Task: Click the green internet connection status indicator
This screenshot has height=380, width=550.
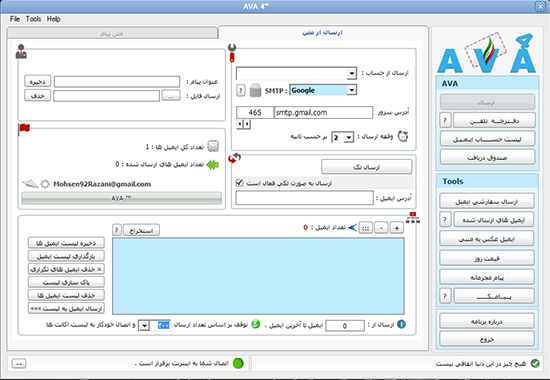Action: [x=238, y=363]
